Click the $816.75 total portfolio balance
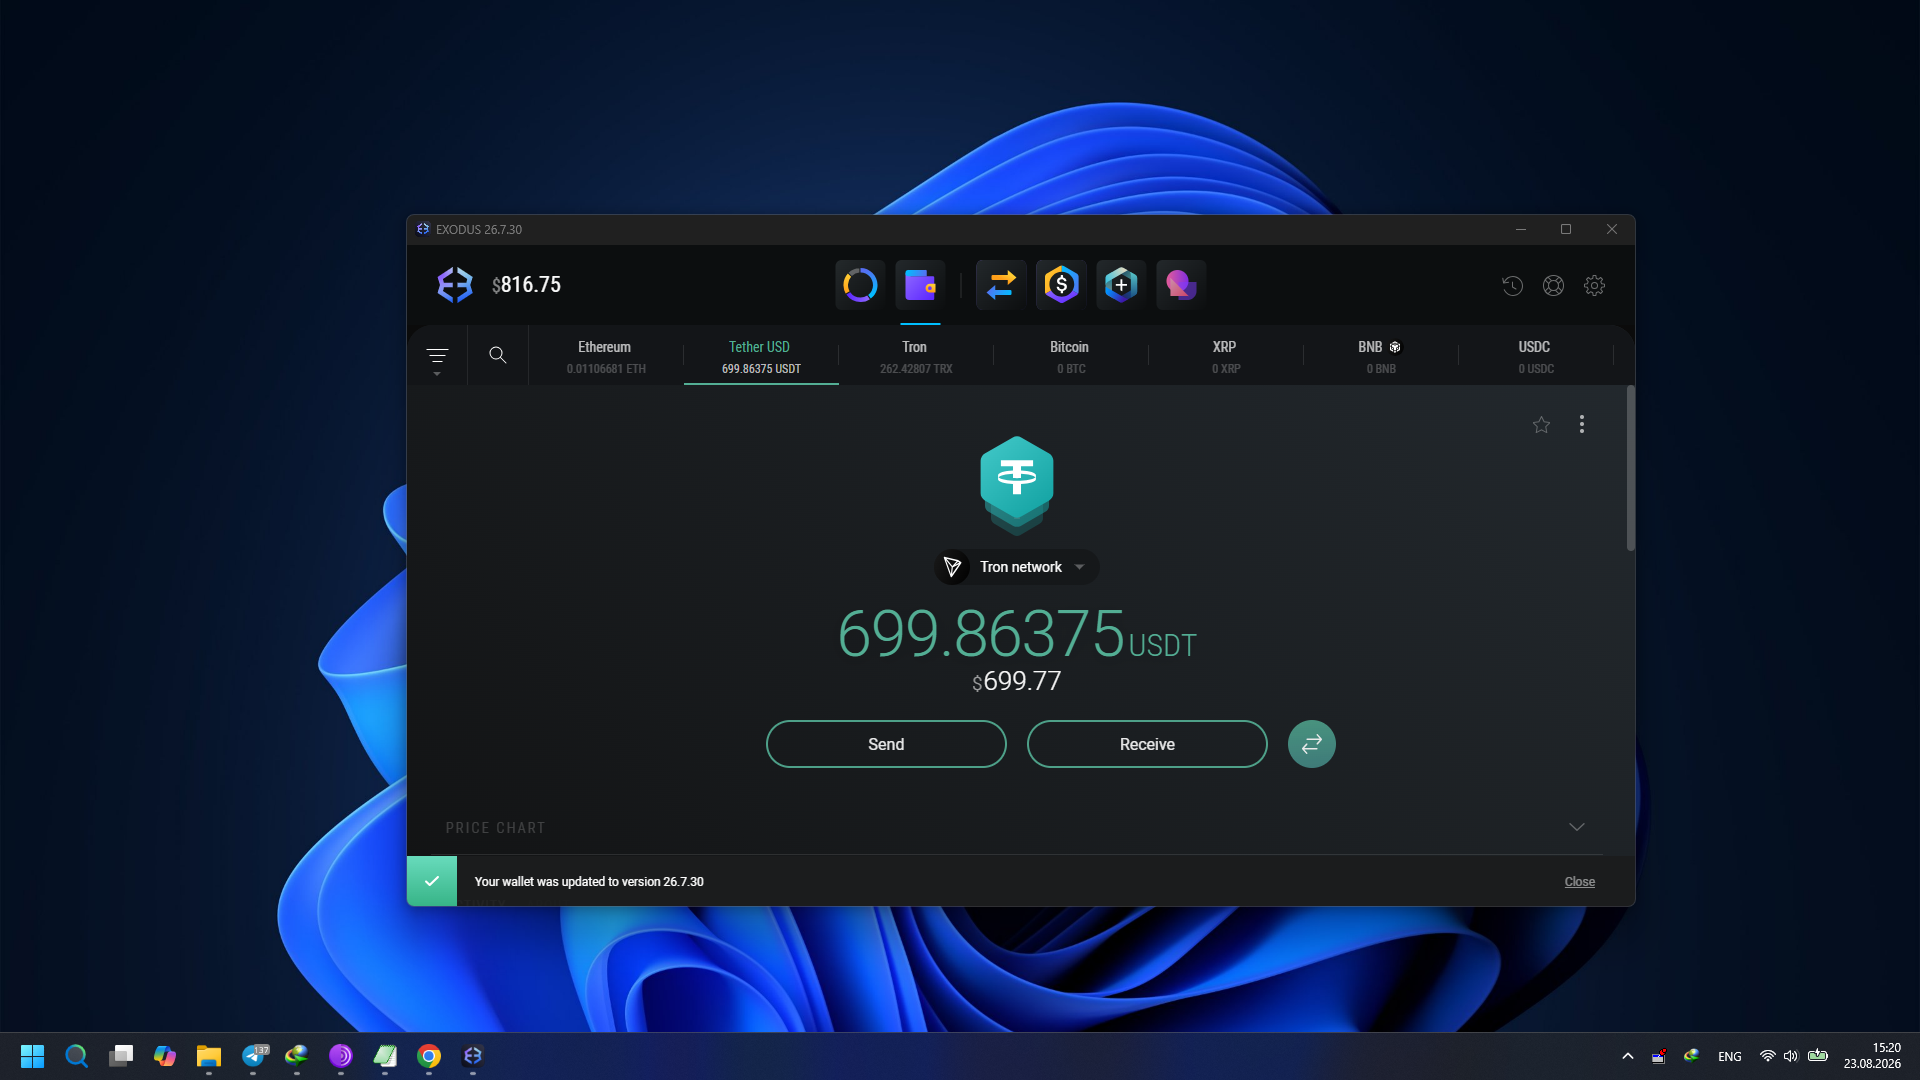Screen dimensions: 1920x1080 (527, 285)
